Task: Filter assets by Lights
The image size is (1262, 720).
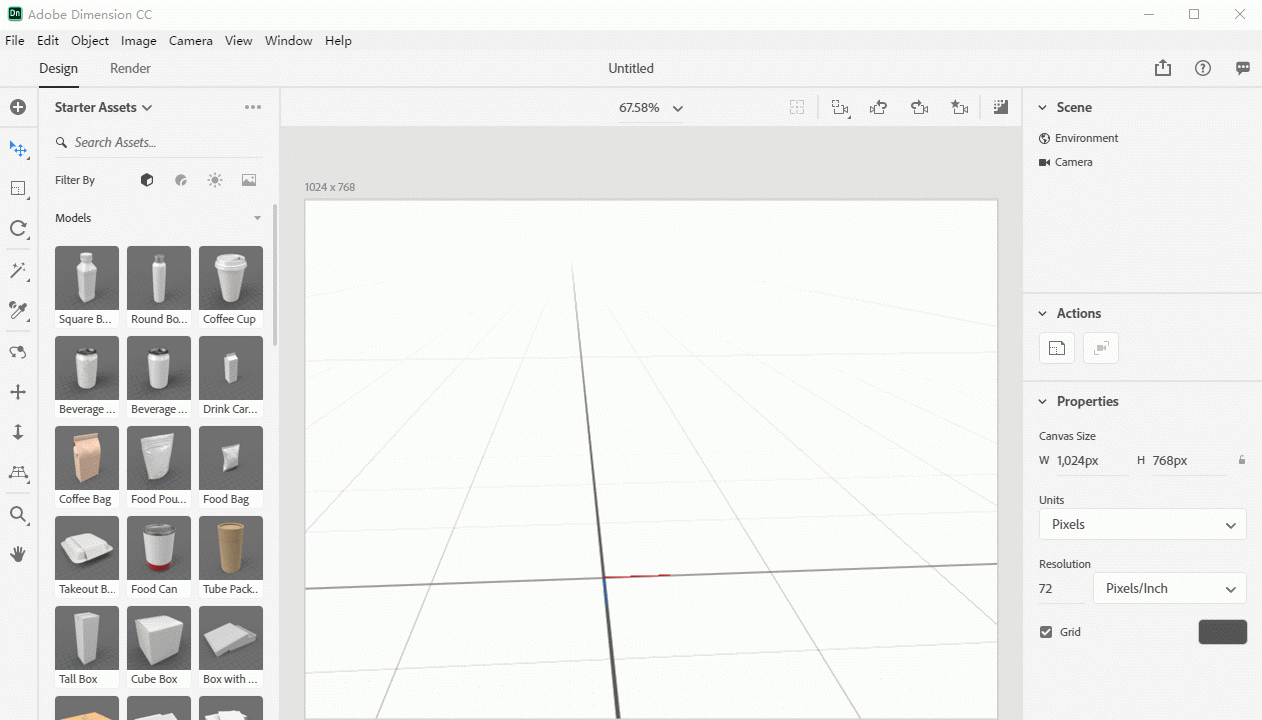Action: point(215,180)
